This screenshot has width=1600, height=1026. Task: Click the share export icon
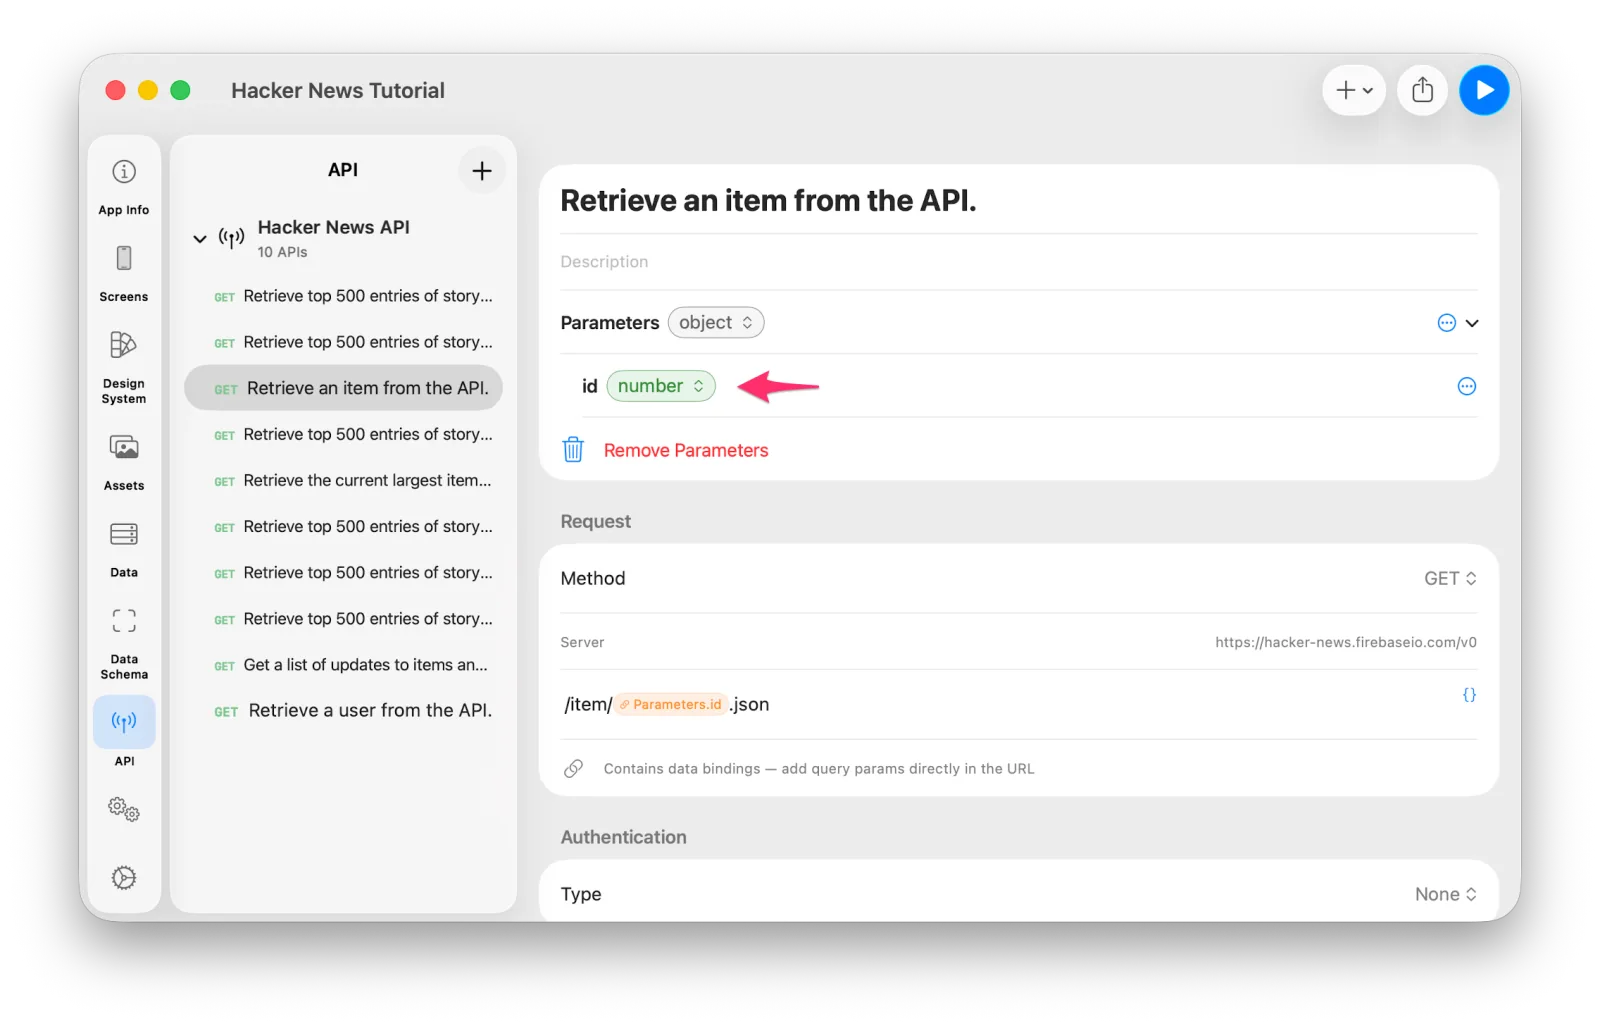pos(1422,90)
